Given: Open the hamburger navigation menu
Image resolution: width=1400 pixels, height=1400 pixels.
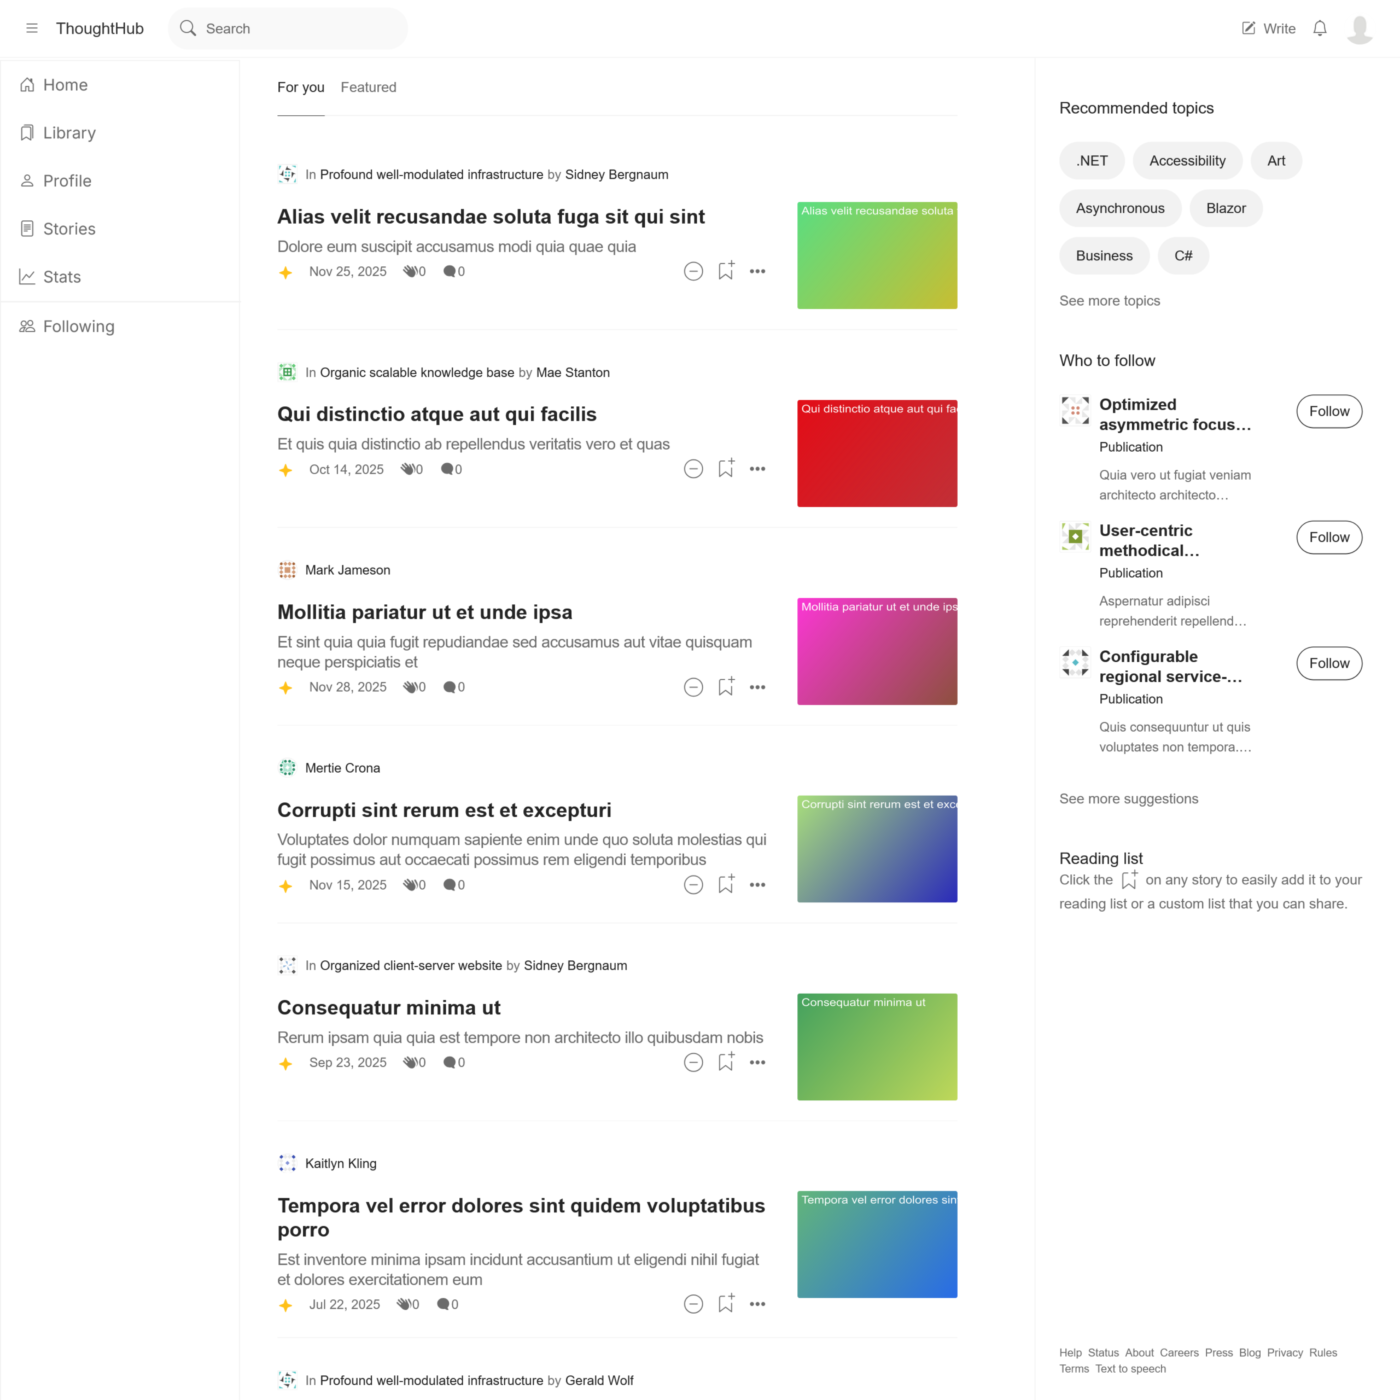Looking at the screenshot, I should (x=32, y=28).
